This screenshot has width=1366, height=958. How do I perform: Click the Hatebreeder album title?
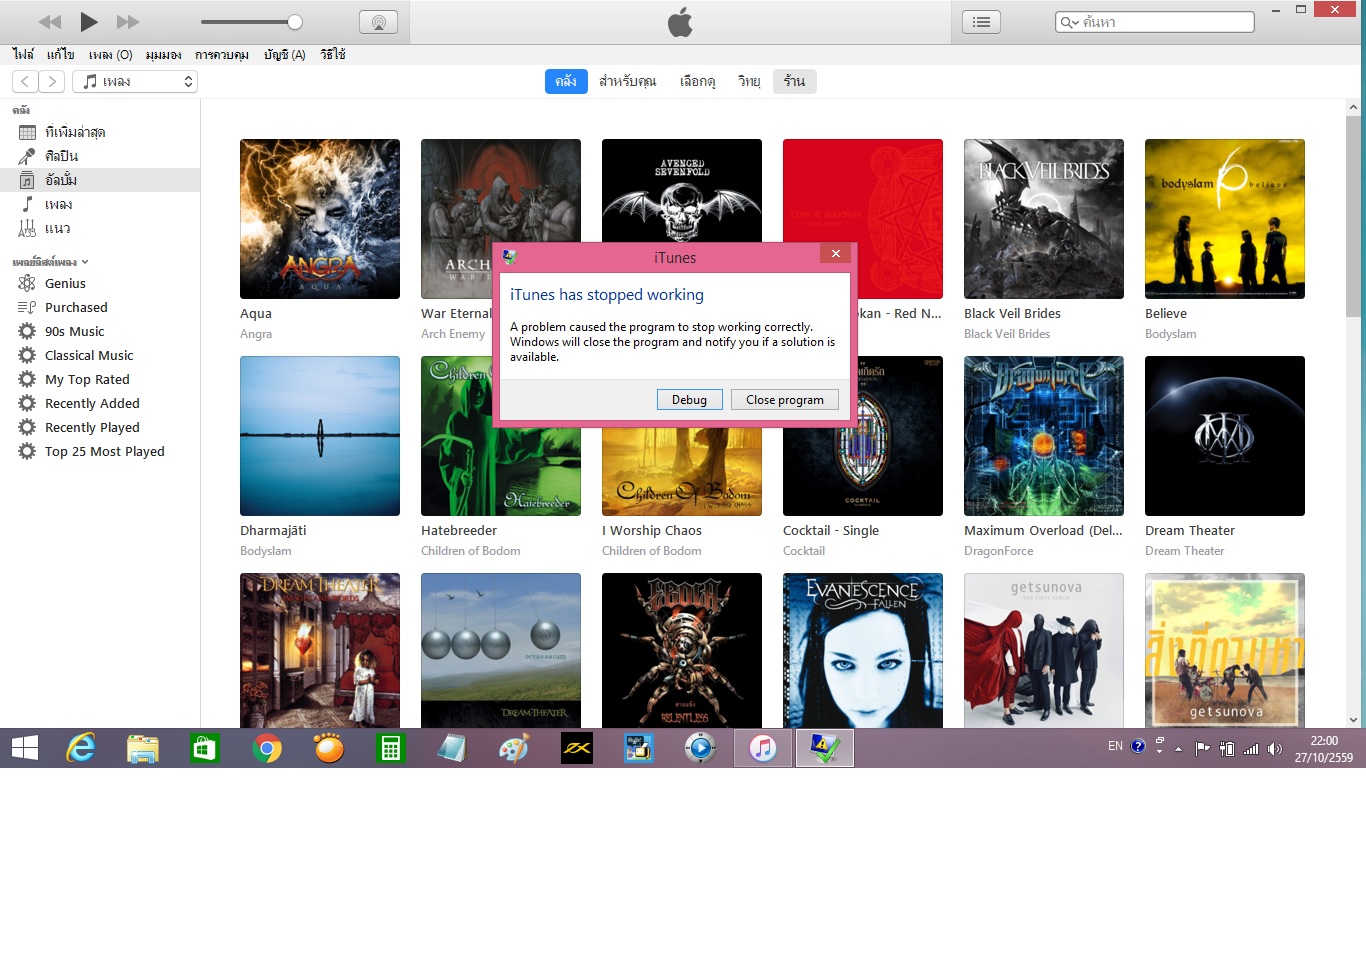[x=459, y=531]
